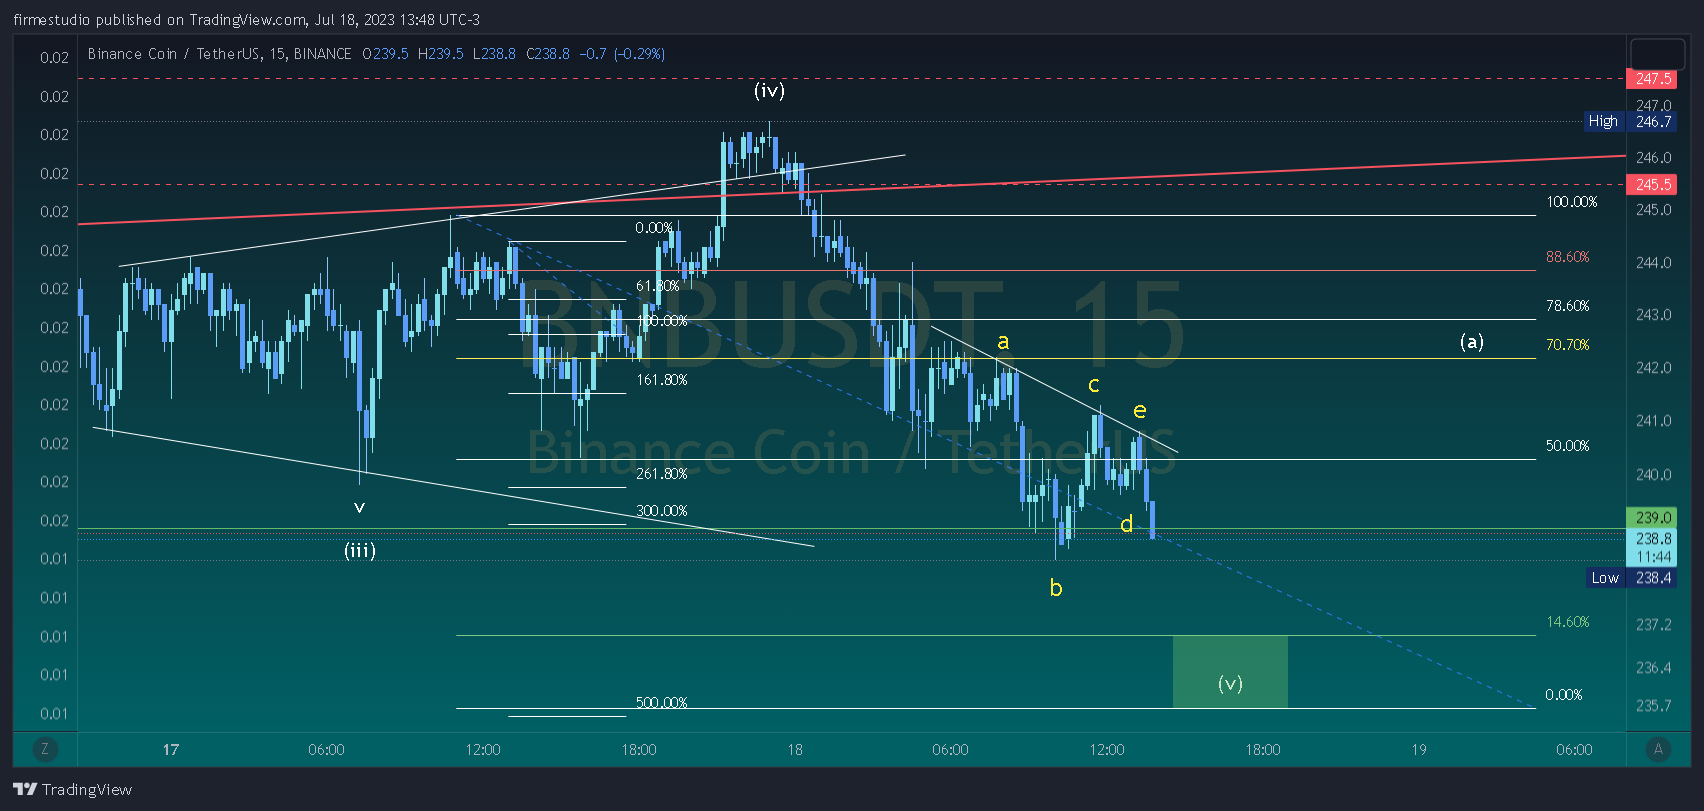
Task: Click the small white v wave label
Action: [x=359, y=508]
